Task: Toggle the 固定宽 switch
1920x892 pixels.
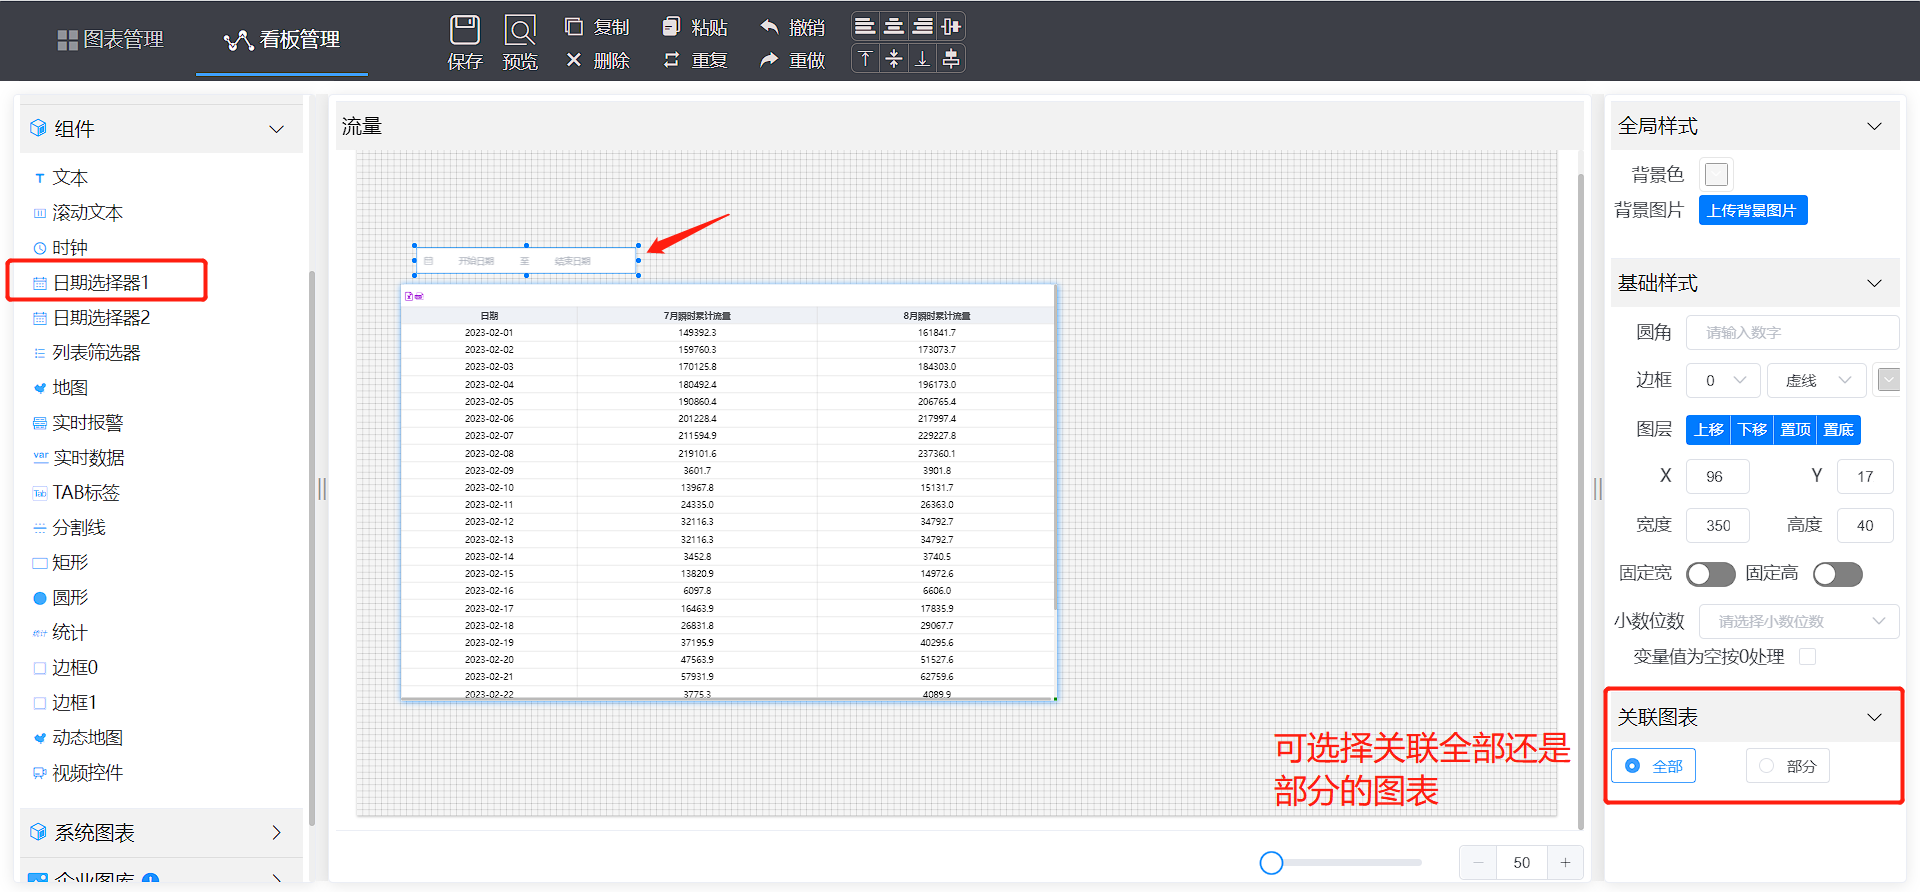Action: pos(1711,574)
